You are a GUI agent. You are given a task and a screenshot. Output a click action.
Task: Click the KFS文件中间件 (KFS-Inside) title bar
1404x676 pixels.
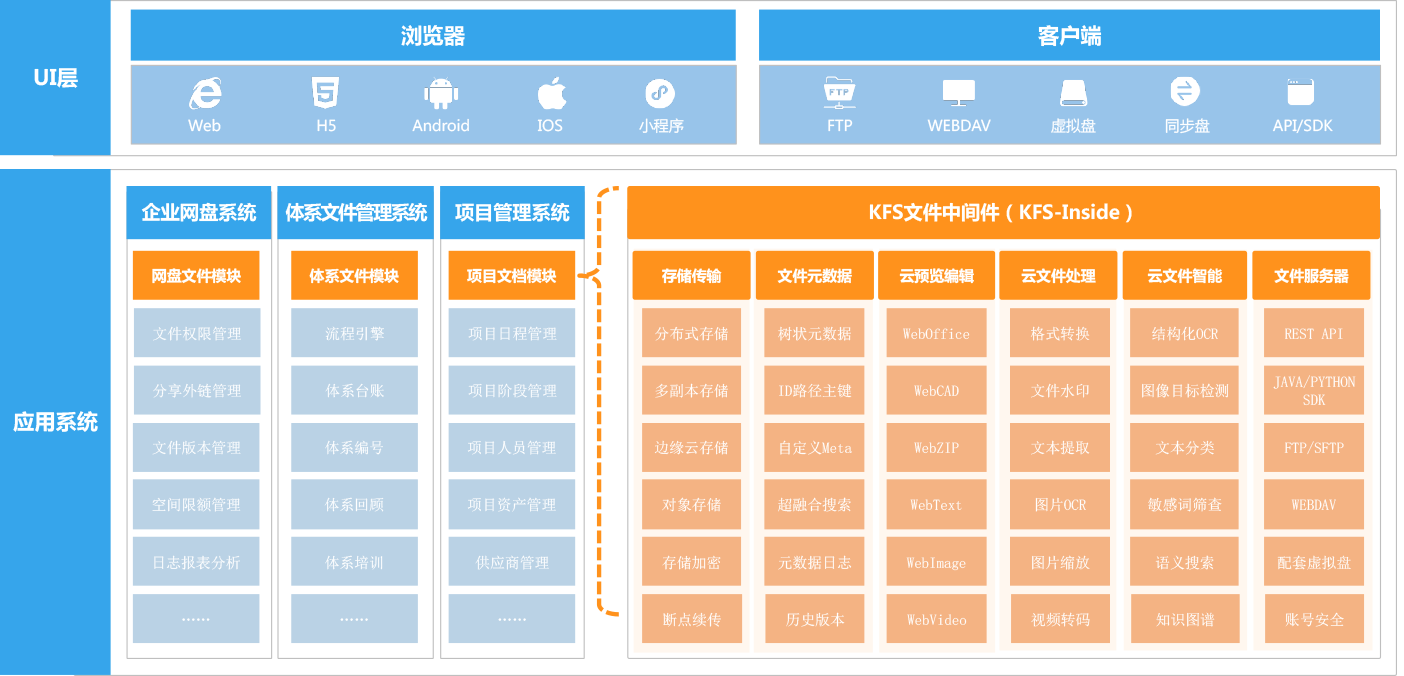coord(1003,212)
